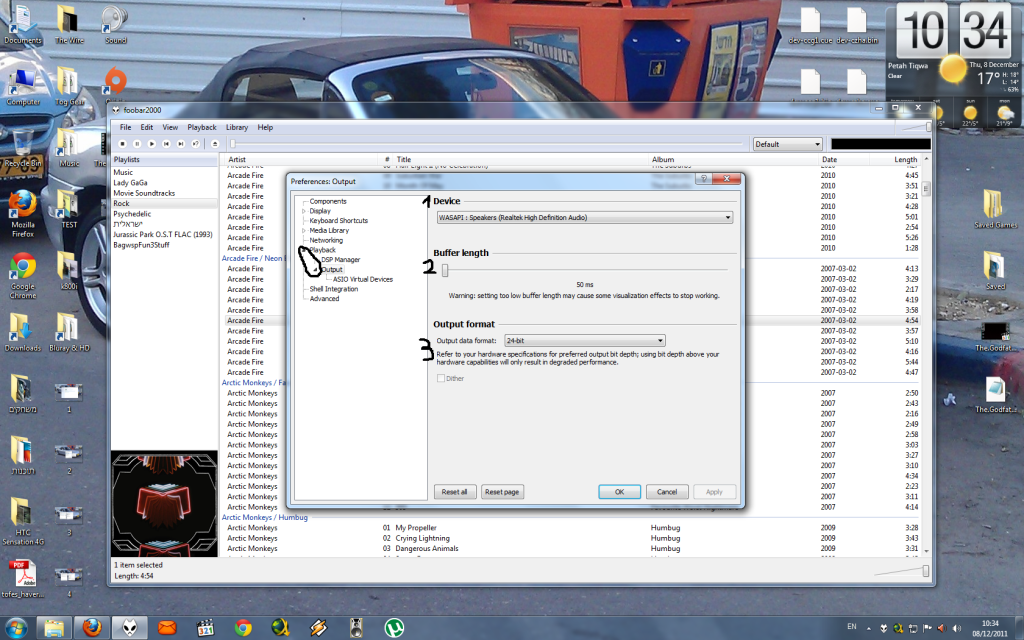Viewport: 1024px width, 640px height.
Task: Expand the Display preferences node
Action: [304, 211]
